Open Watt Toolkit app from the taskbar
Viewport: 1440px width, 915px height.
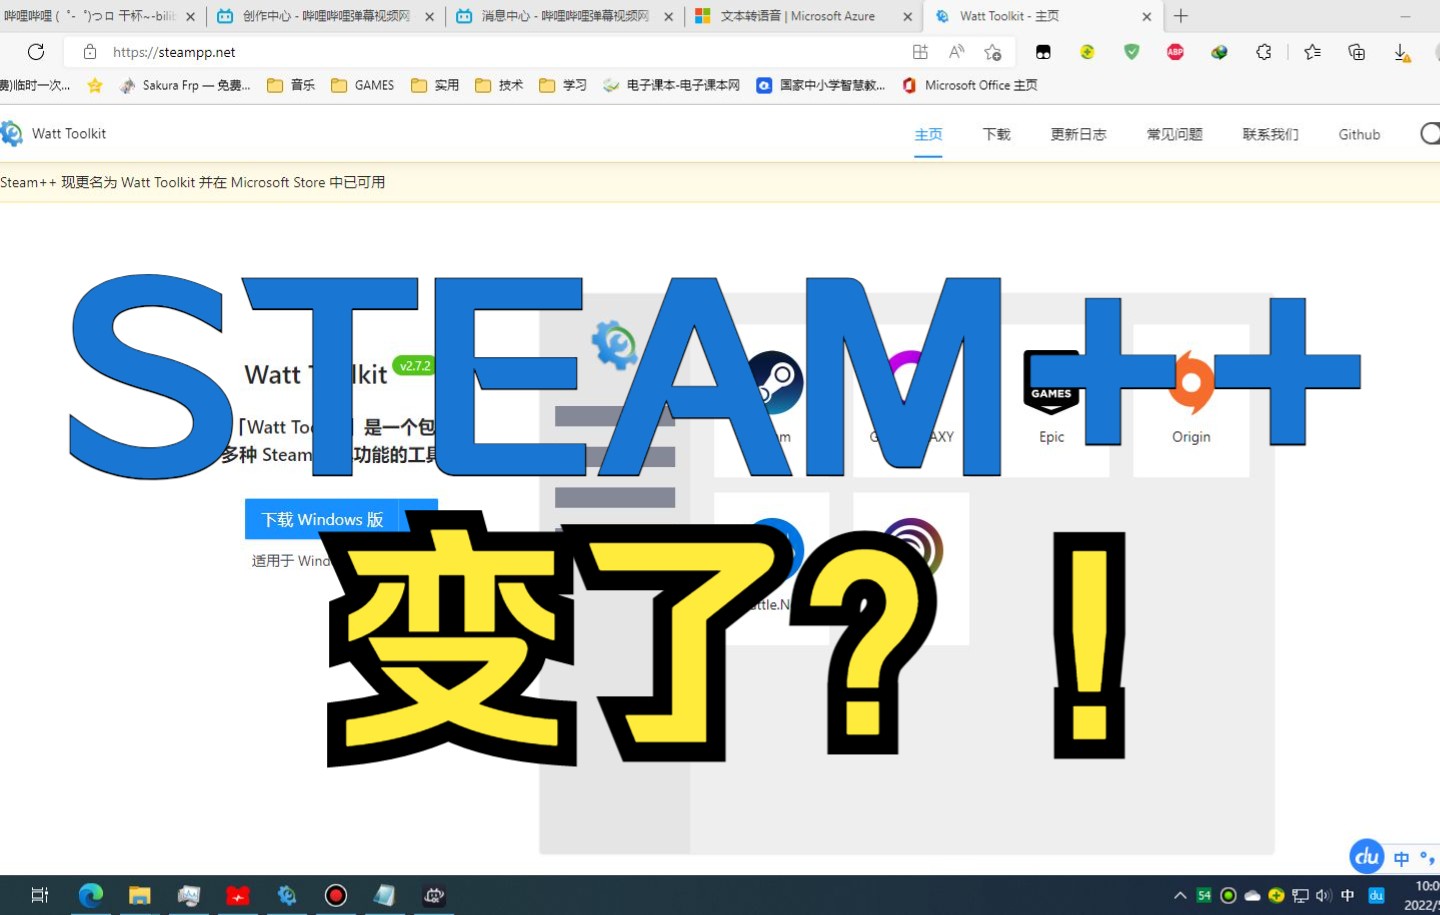pos(287,895)
